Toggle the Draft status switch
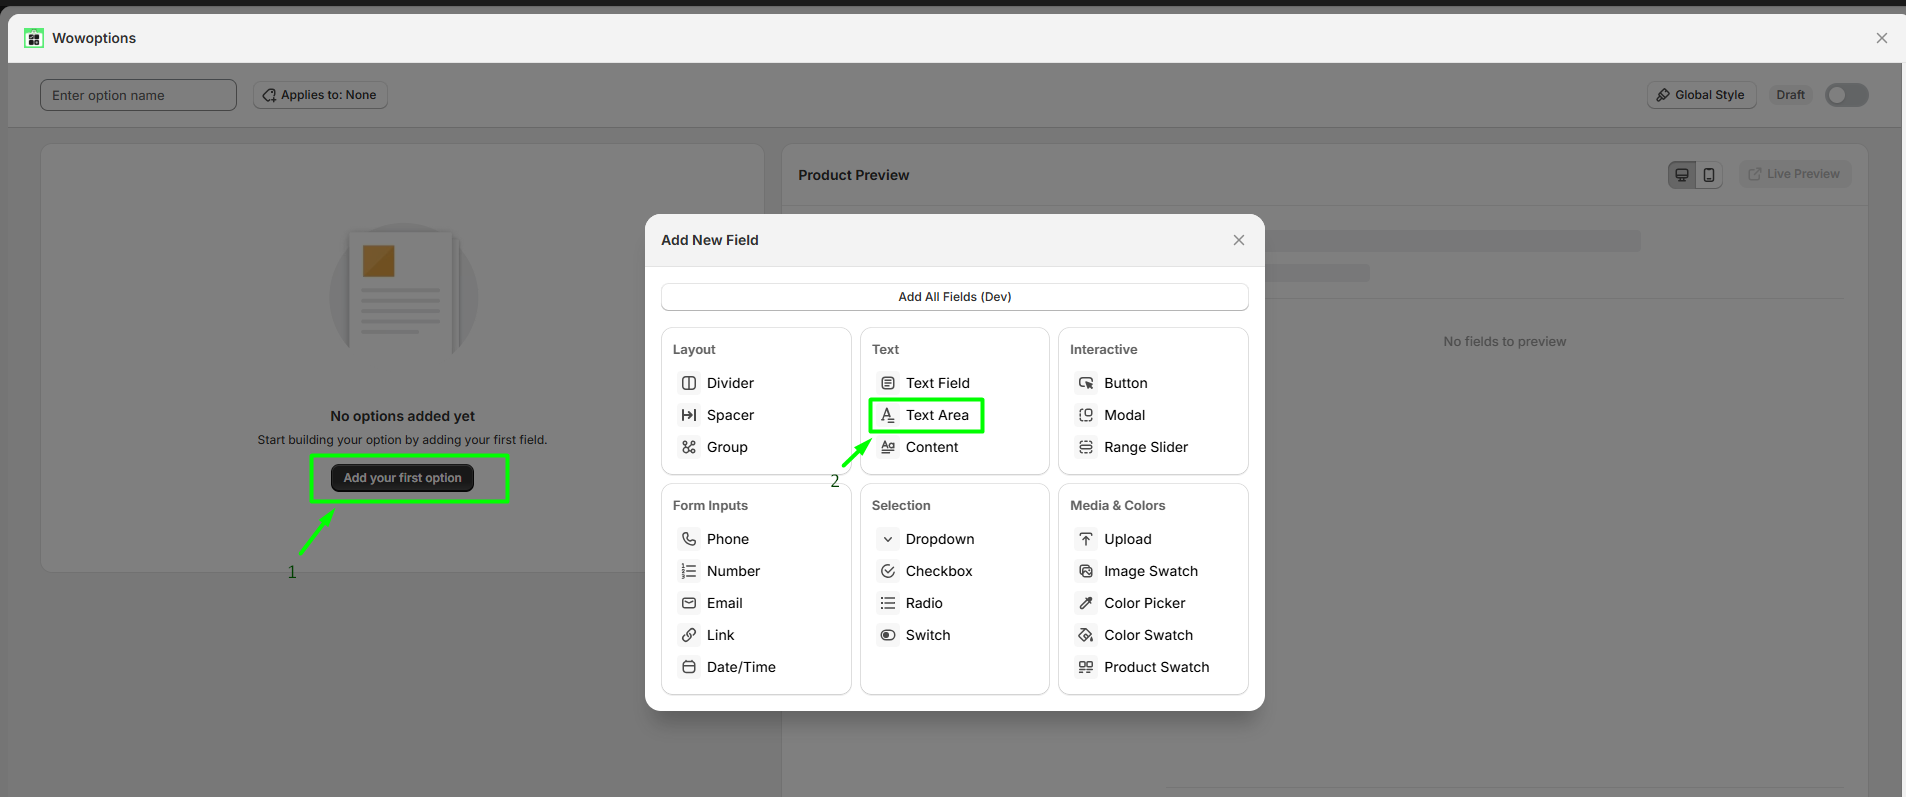1906x797 pixels. point(1846,95)
